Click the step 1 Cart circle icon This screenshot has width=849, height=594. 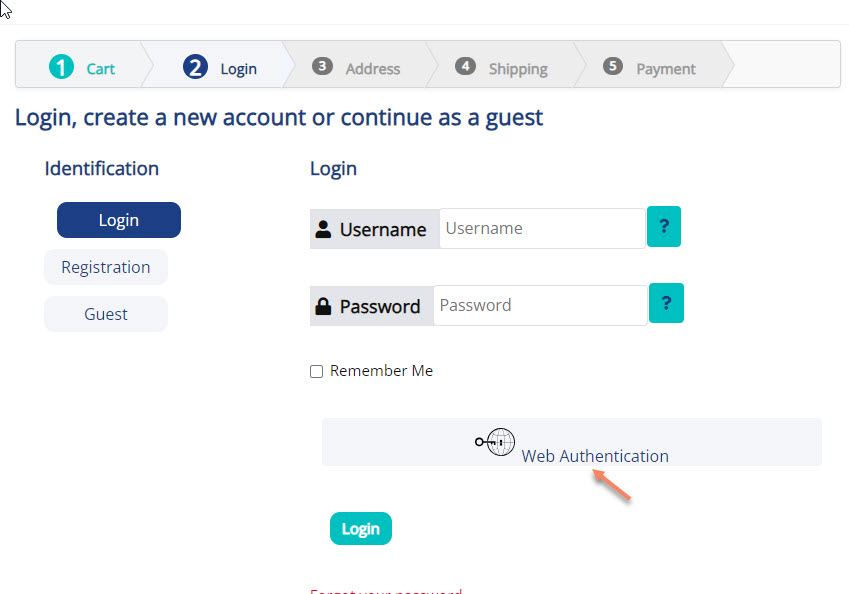point(62,67)
